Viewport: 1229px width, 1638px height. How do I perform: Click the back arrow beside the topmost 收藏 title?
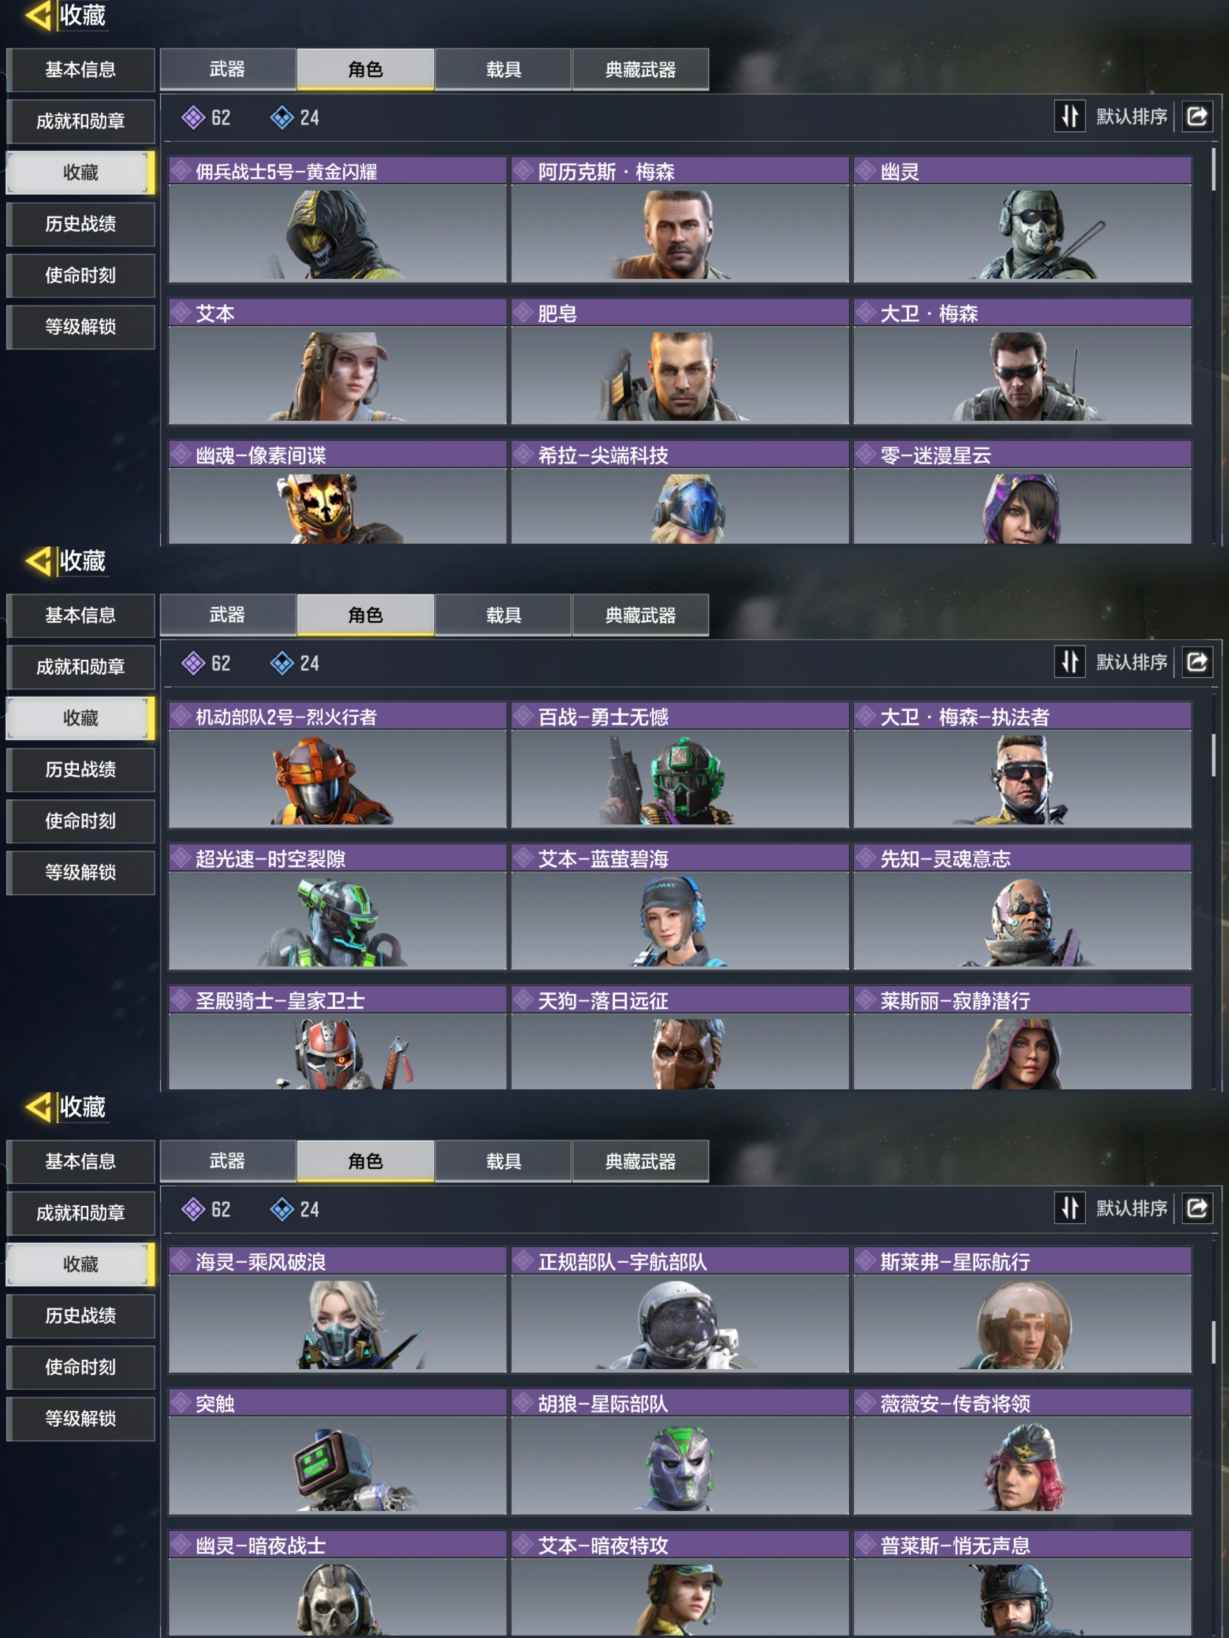38,15
